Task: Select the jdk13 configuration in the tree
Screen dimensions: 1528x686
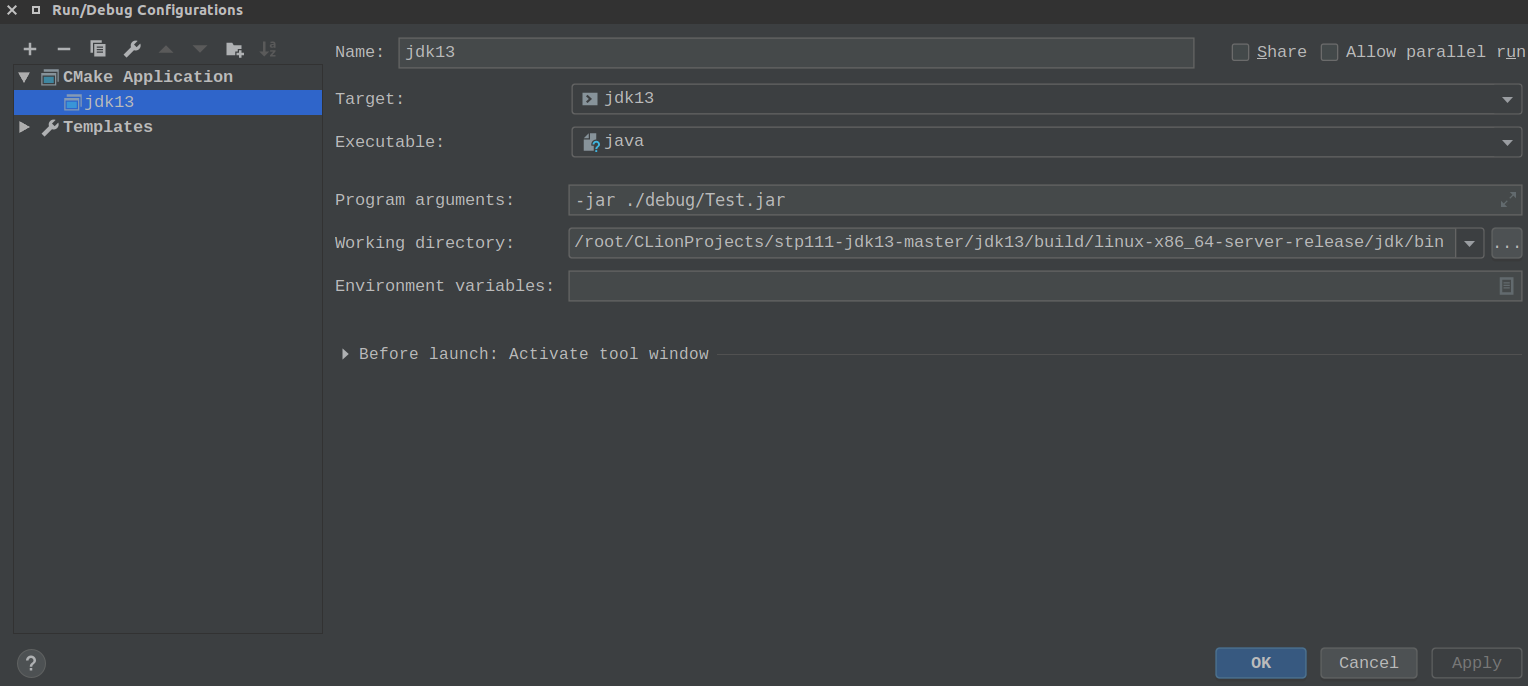Action: point(168,102)
